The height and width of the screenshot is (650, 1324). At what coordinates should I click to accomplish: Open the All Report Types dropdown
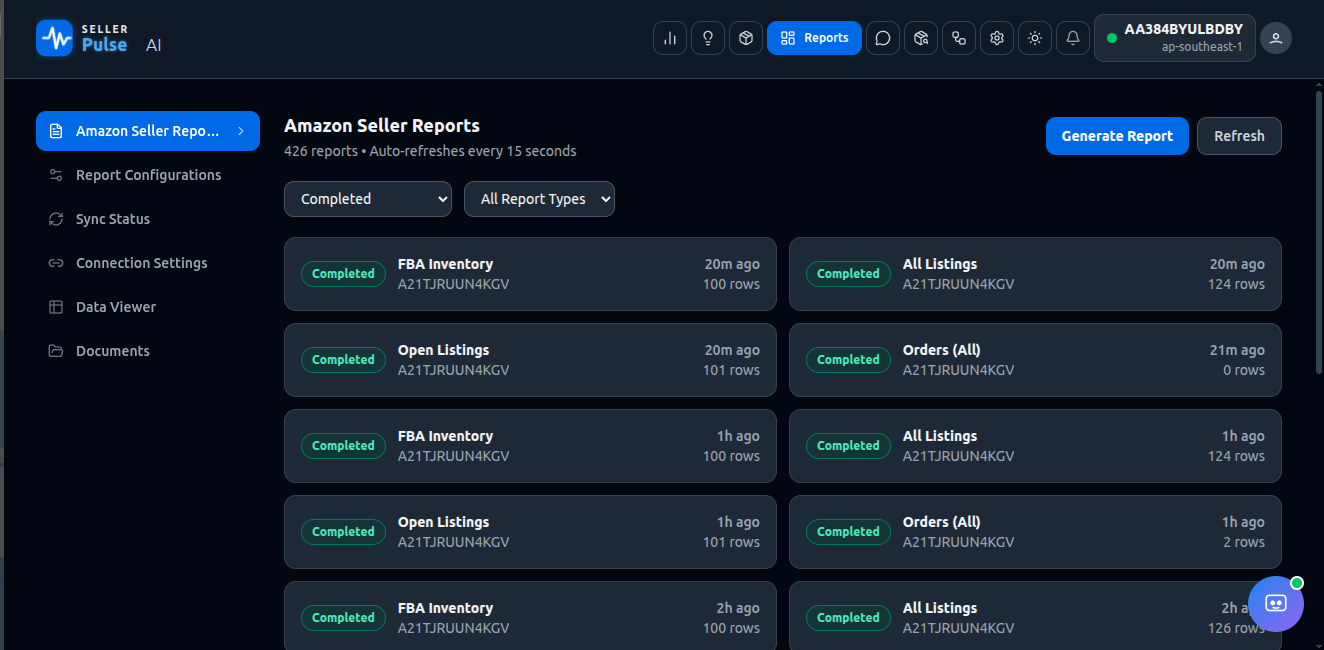(539, 199)
